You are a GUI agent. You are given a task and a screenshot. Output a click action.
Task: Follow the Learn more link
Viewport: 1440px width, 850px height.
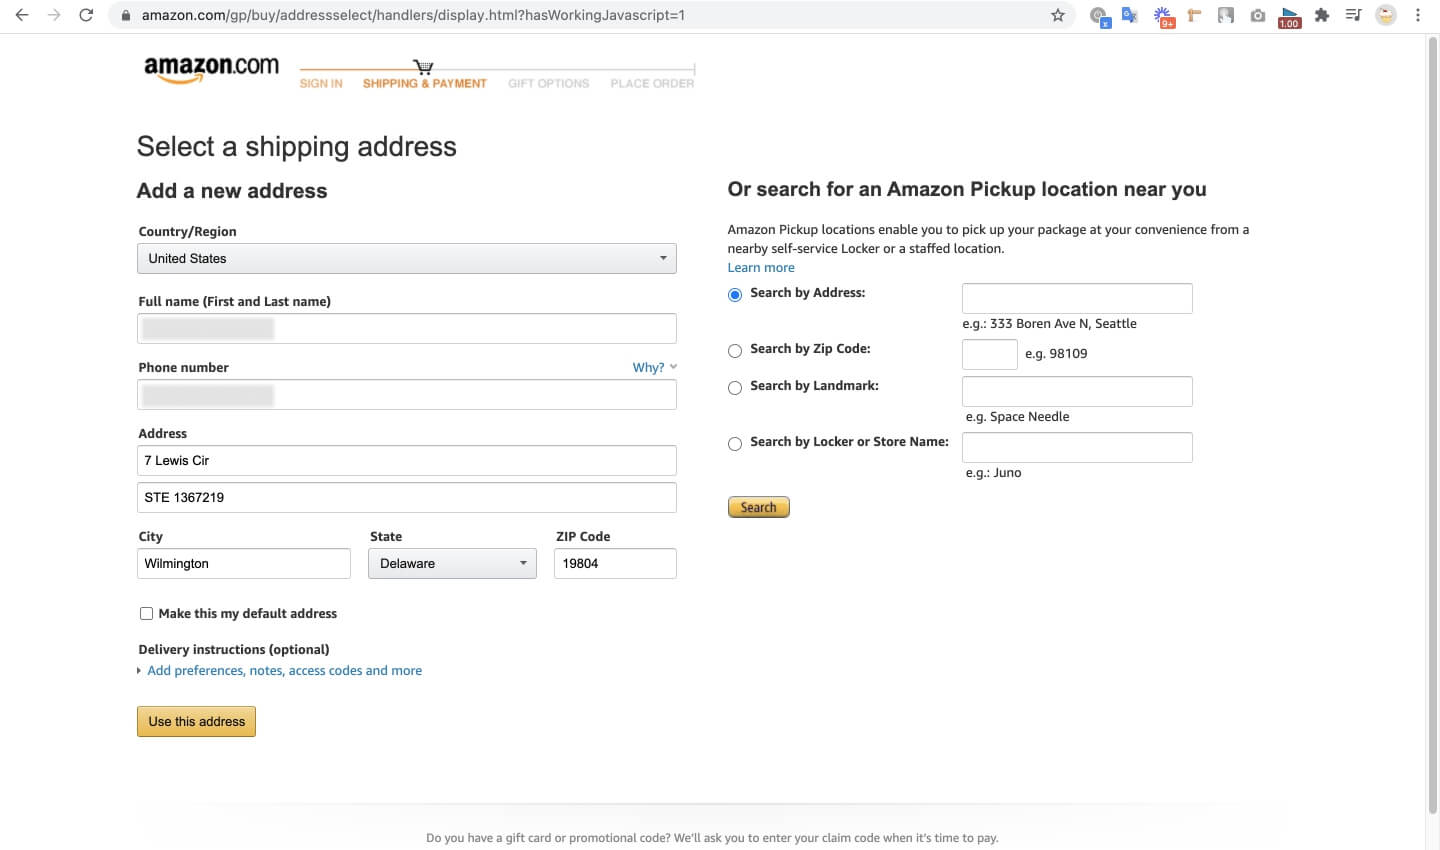click(761, 268)
